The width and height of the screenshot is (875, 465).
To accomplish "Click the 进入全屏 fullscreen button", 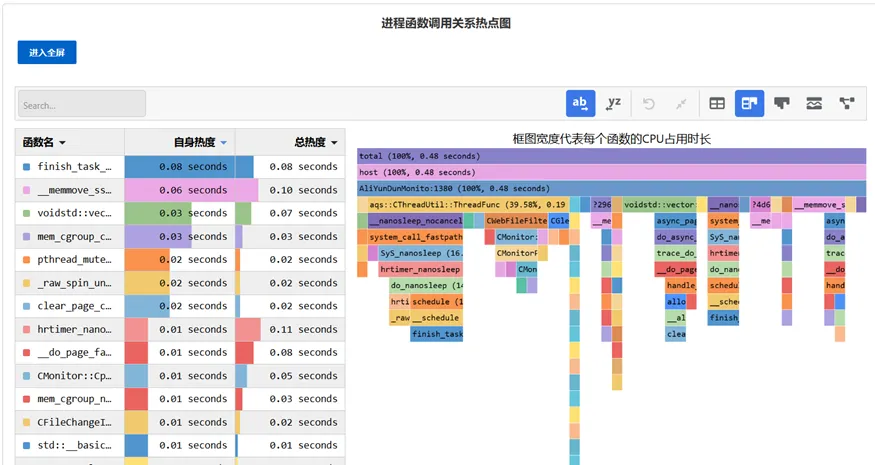I will [47, 52].
